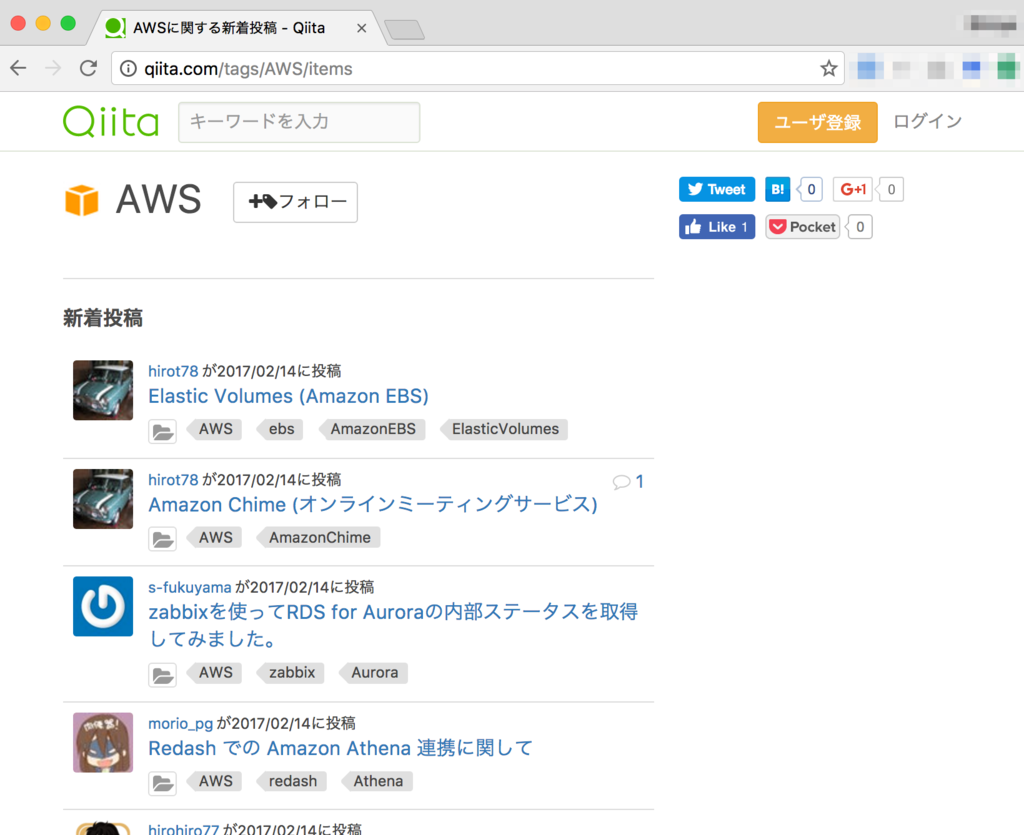Click the ログイン link
Screen dimensions: 1024x835
click(x=927, y=121)
